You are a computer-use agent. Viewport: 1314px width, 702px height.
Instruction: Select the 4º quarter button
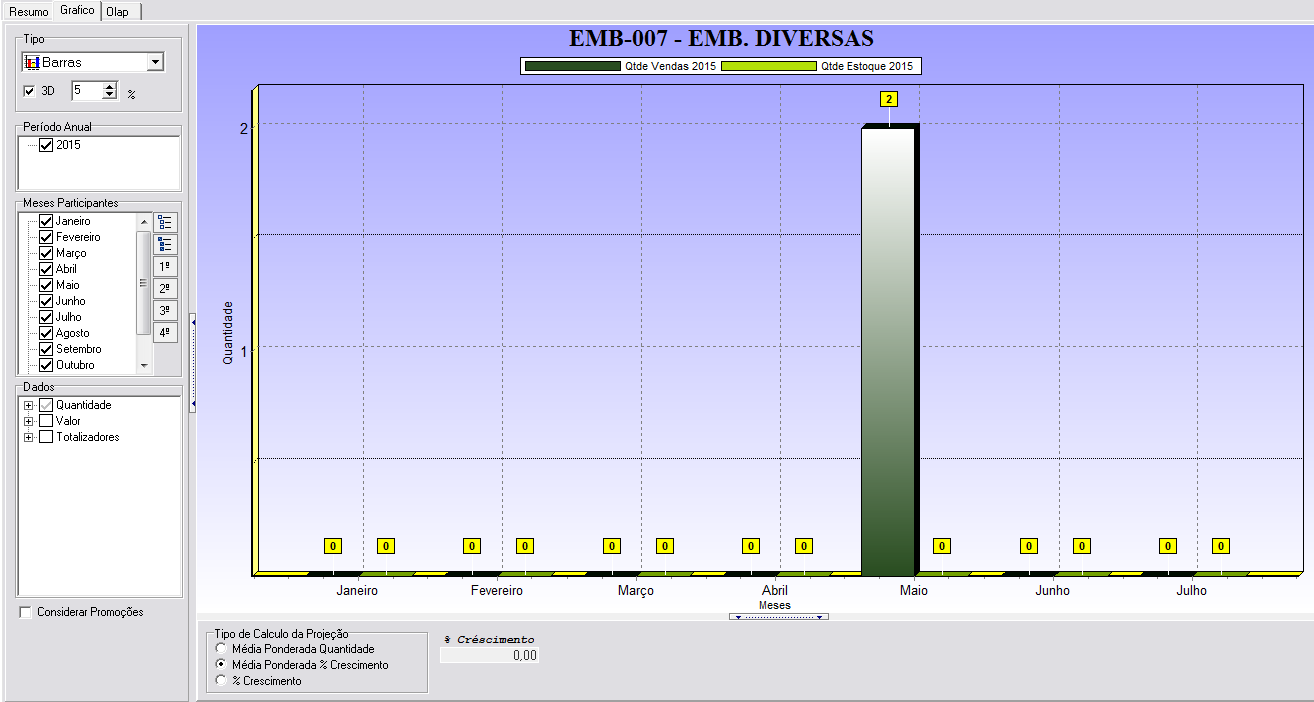coord(166,332)
